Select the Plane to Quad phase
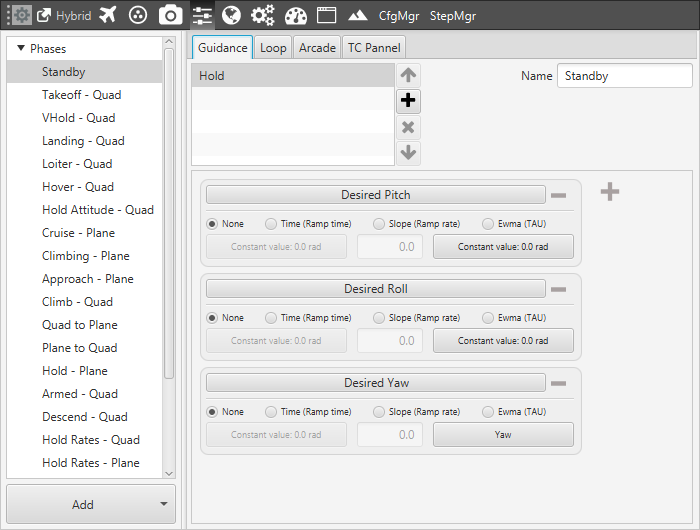 84,347
